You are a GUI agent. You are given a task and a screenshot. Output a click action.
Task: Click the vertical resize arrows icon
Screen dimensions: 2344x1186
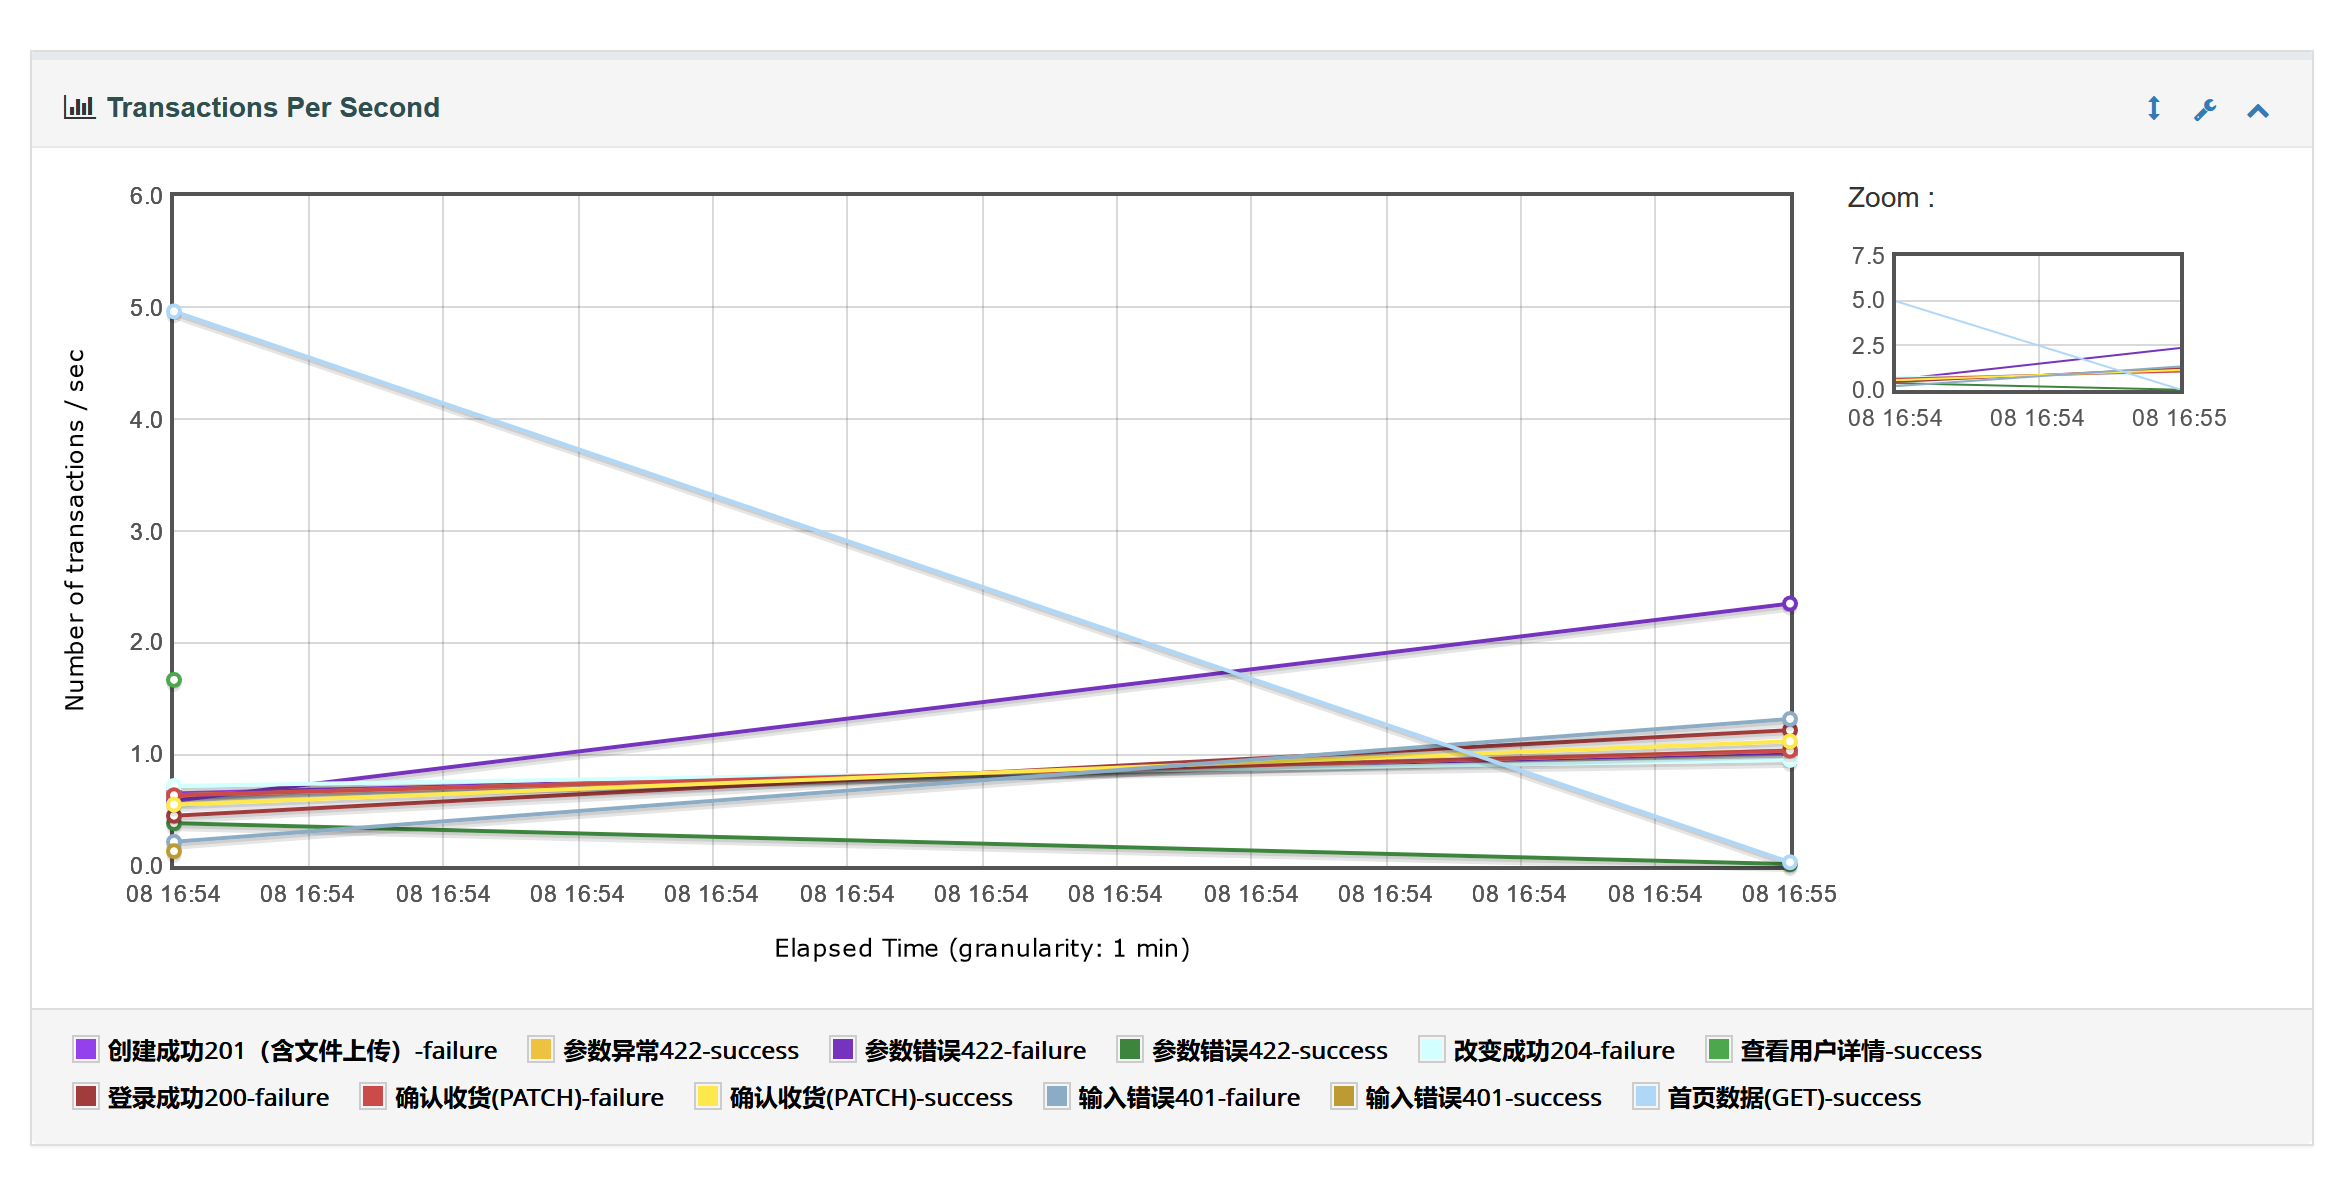click(2153, 109)
